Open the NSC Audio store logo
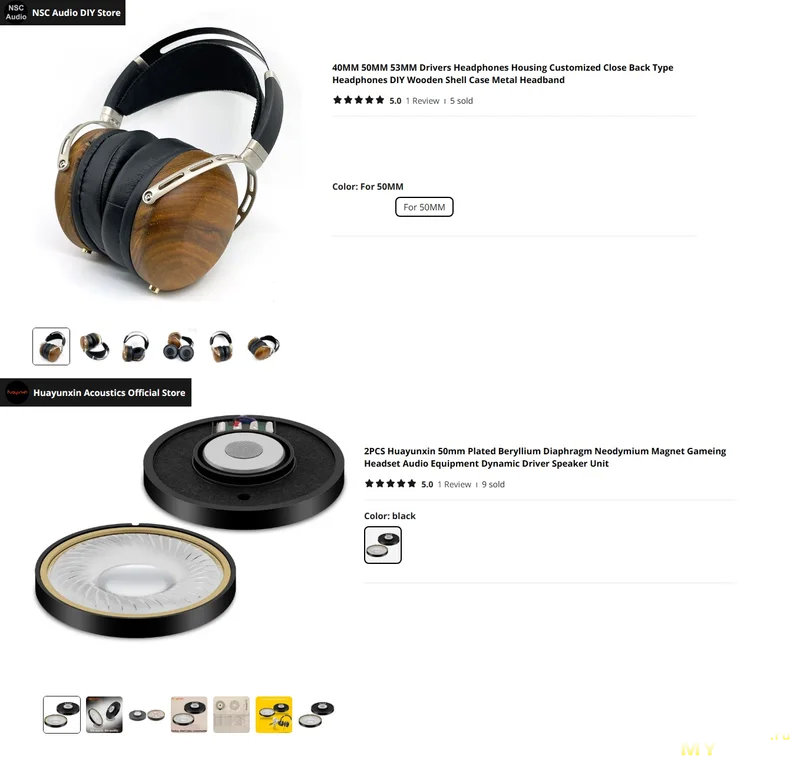This screenshot has height=766, width=800. click(x=16, y=12)
